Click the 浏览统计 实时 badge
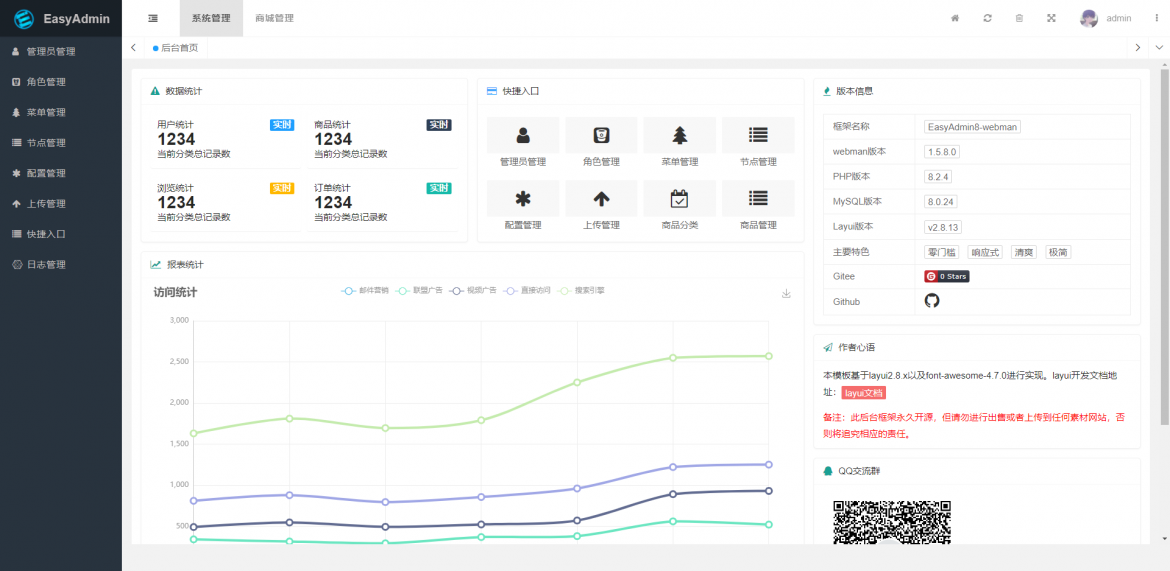Screen dimensions: 1170x571 pyautogui.click(x=282, y=188)
